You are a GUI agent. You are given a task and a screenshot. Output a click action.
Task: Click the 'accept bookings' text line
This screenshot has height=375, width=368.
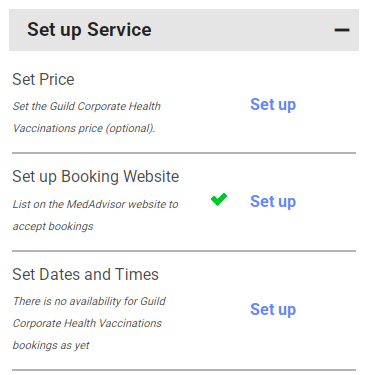pos(53,226)
